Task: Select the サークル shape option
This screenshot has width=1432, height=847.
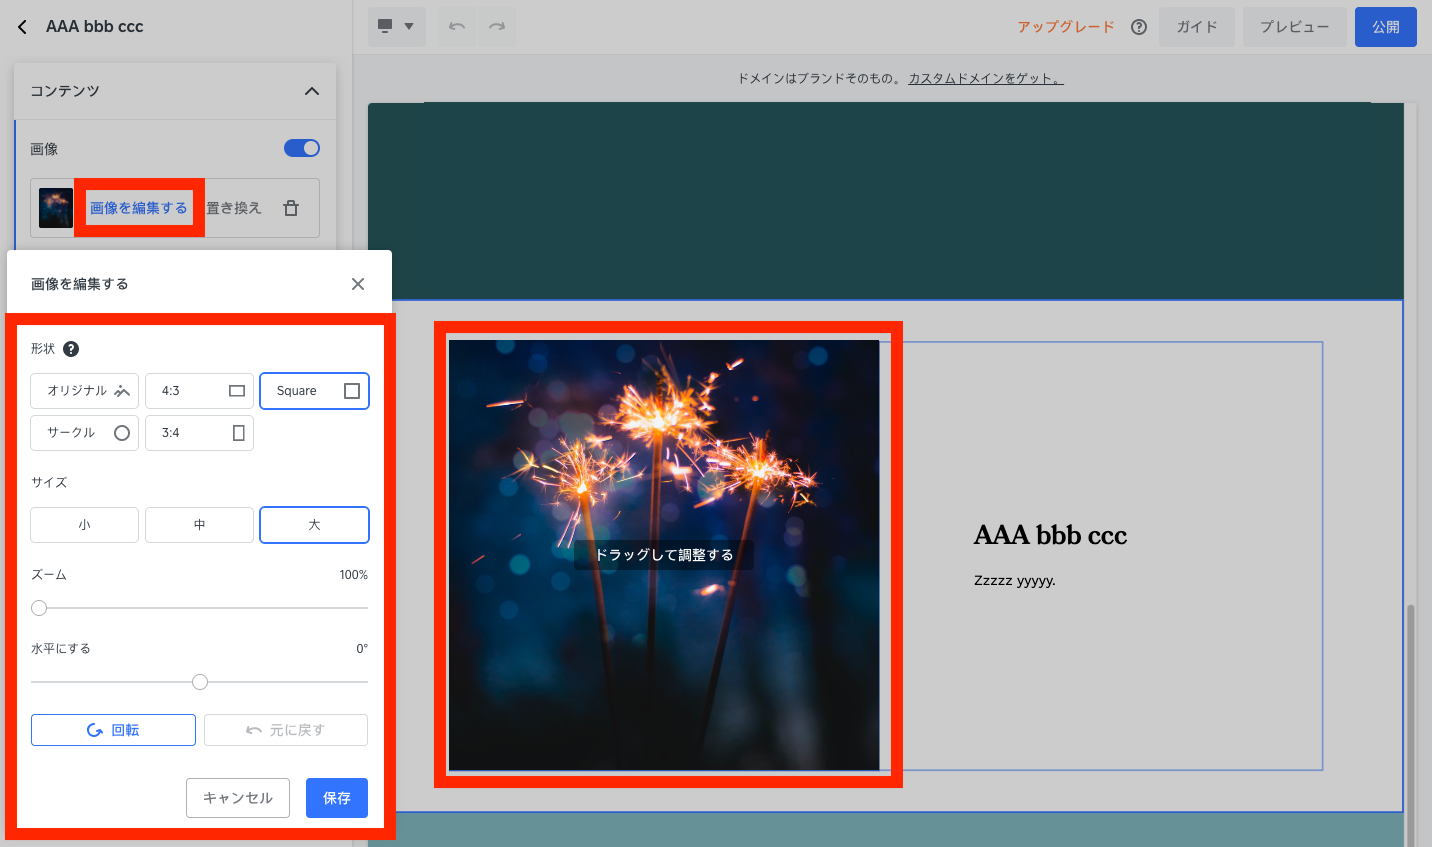Action: 85,433
